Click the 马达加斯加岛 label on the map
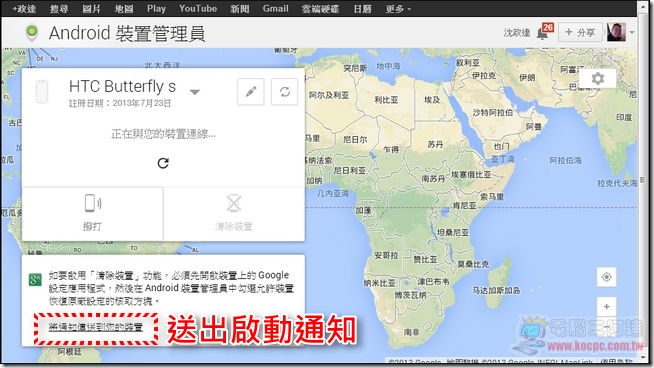654x368 pixels. click(496, 290)
